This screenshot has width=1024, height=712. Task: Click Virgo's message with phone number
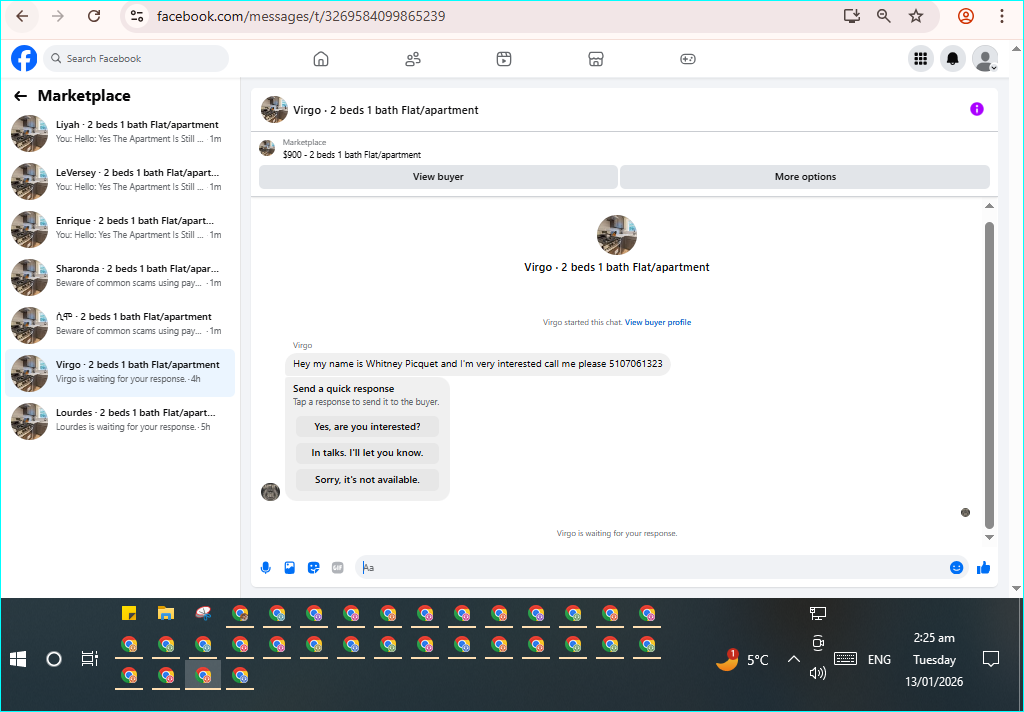coord(477,364)
